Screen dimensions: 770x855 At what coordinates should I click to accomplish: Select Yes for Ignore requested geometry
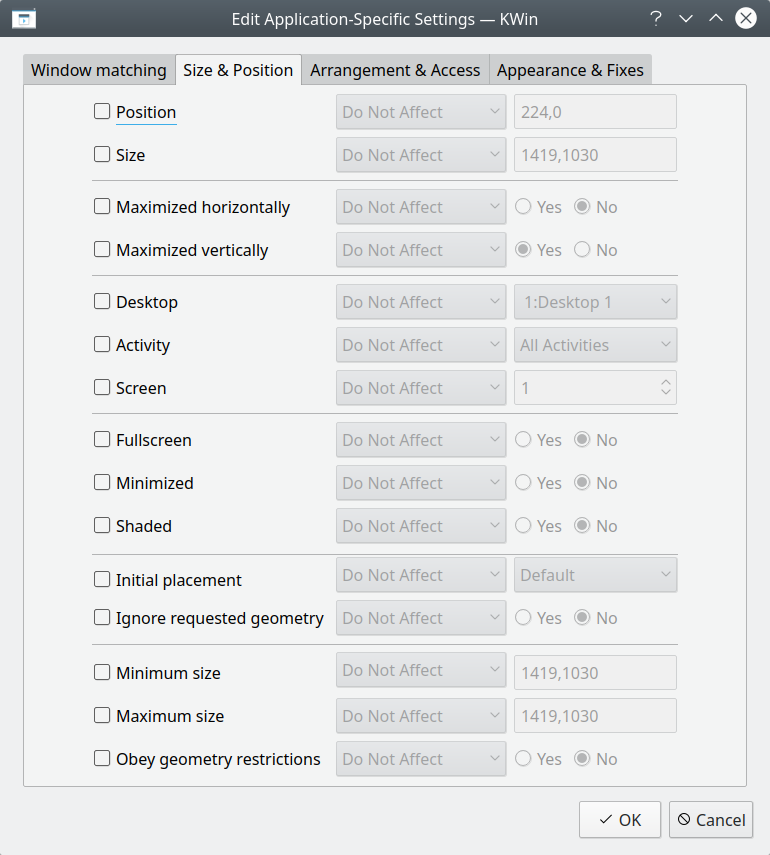(x=523, y=617)
